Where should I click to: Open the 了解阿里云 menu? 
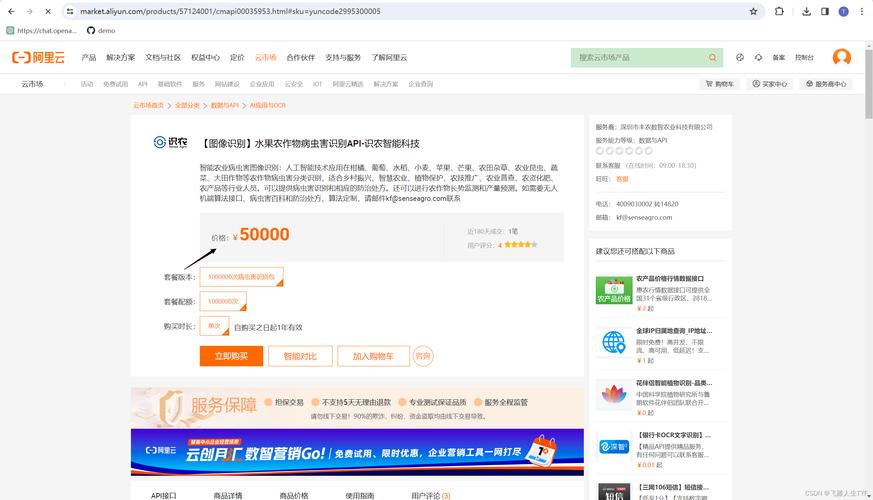(x=389, y=57)
